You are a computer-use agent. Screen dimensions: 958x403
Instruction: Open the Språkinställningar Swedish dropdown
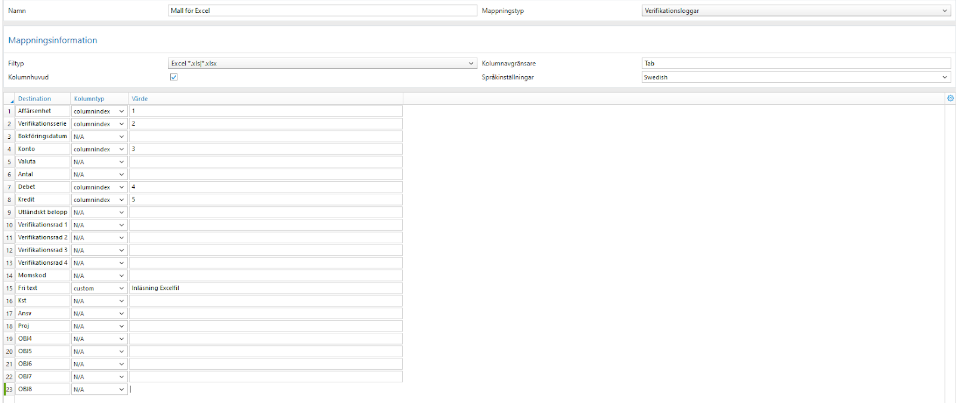coord(796,78)
